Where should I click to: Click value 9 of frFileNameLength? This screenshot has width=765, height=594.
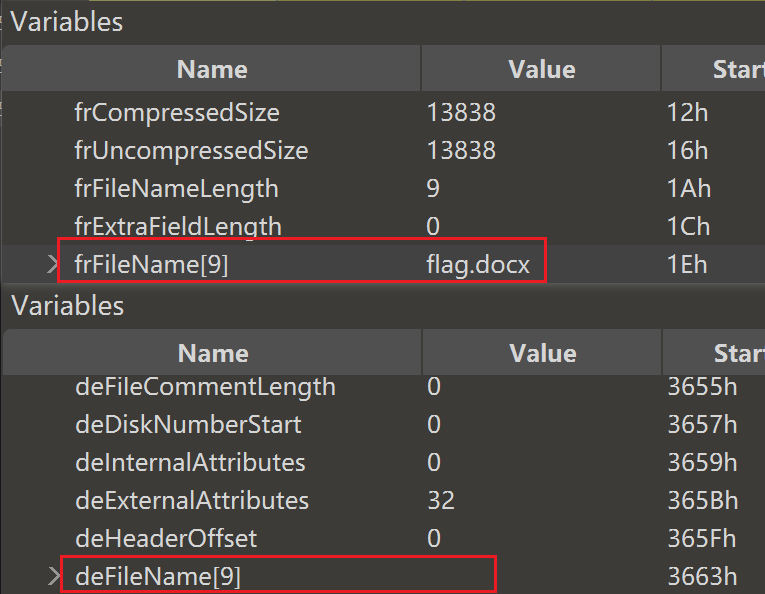coord(433,189)
